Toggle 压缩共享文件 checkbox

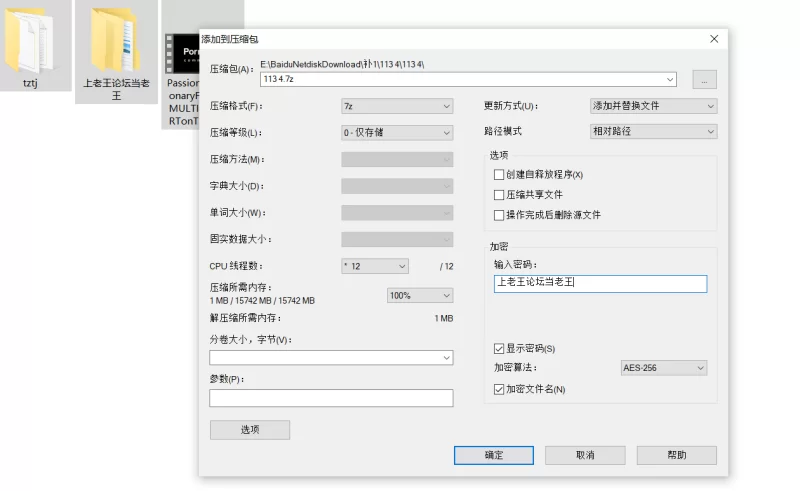click(x=500, y=195)
